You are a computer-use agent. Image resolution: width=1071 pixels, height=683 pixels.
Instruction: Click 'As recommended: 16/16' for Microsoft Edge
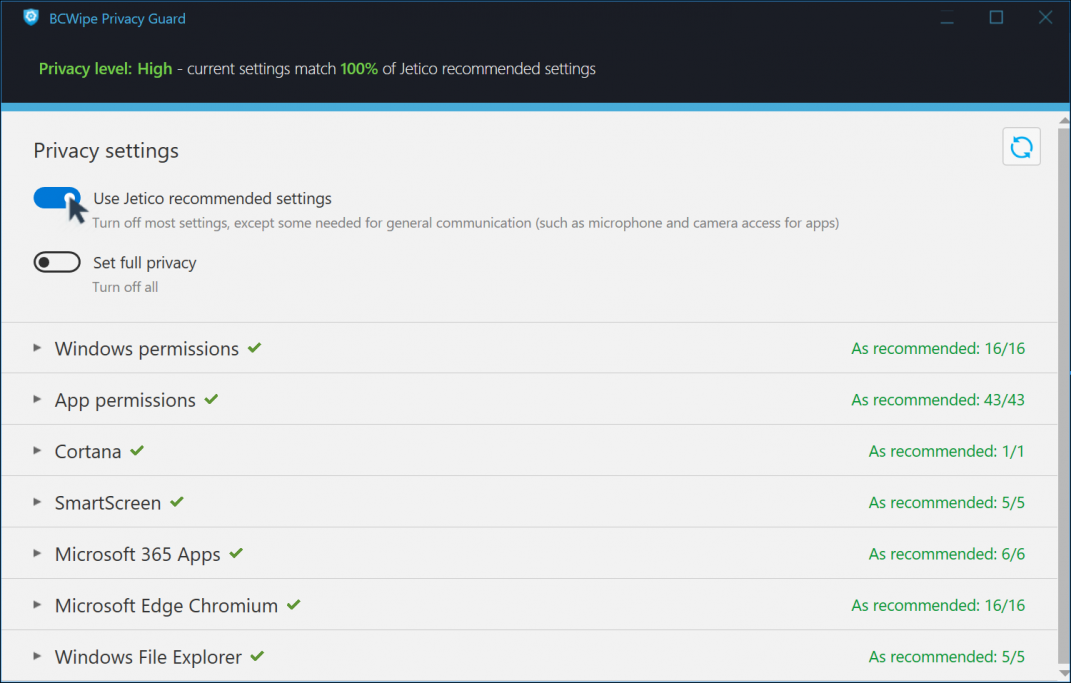937,606
